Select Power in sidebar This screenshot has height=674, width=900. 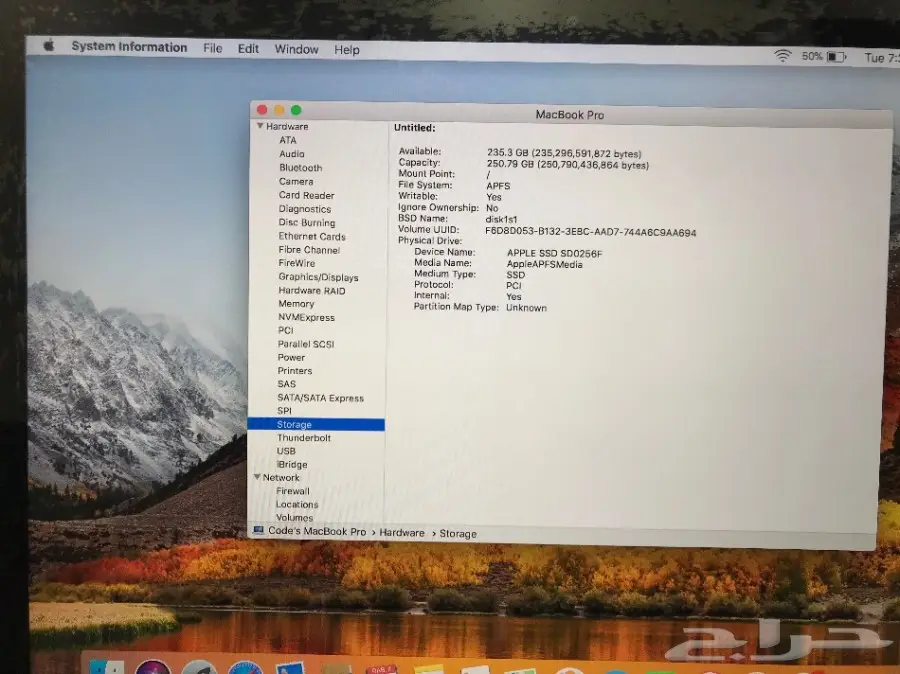coord(291,357)
